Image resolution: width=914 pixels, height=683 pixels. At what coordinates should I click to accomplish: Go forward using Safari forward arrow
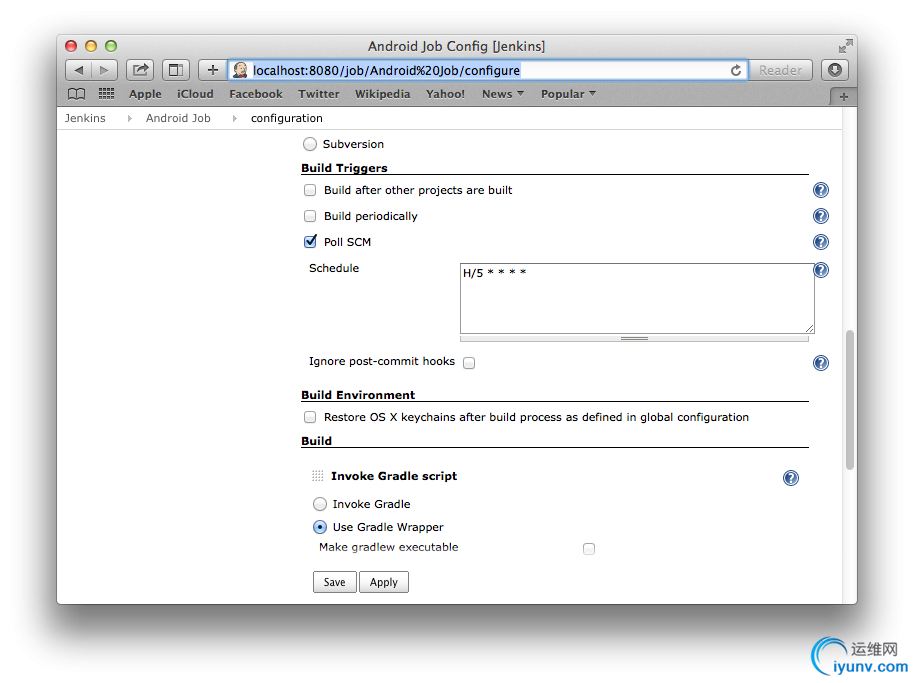click(x=104, y=71)
